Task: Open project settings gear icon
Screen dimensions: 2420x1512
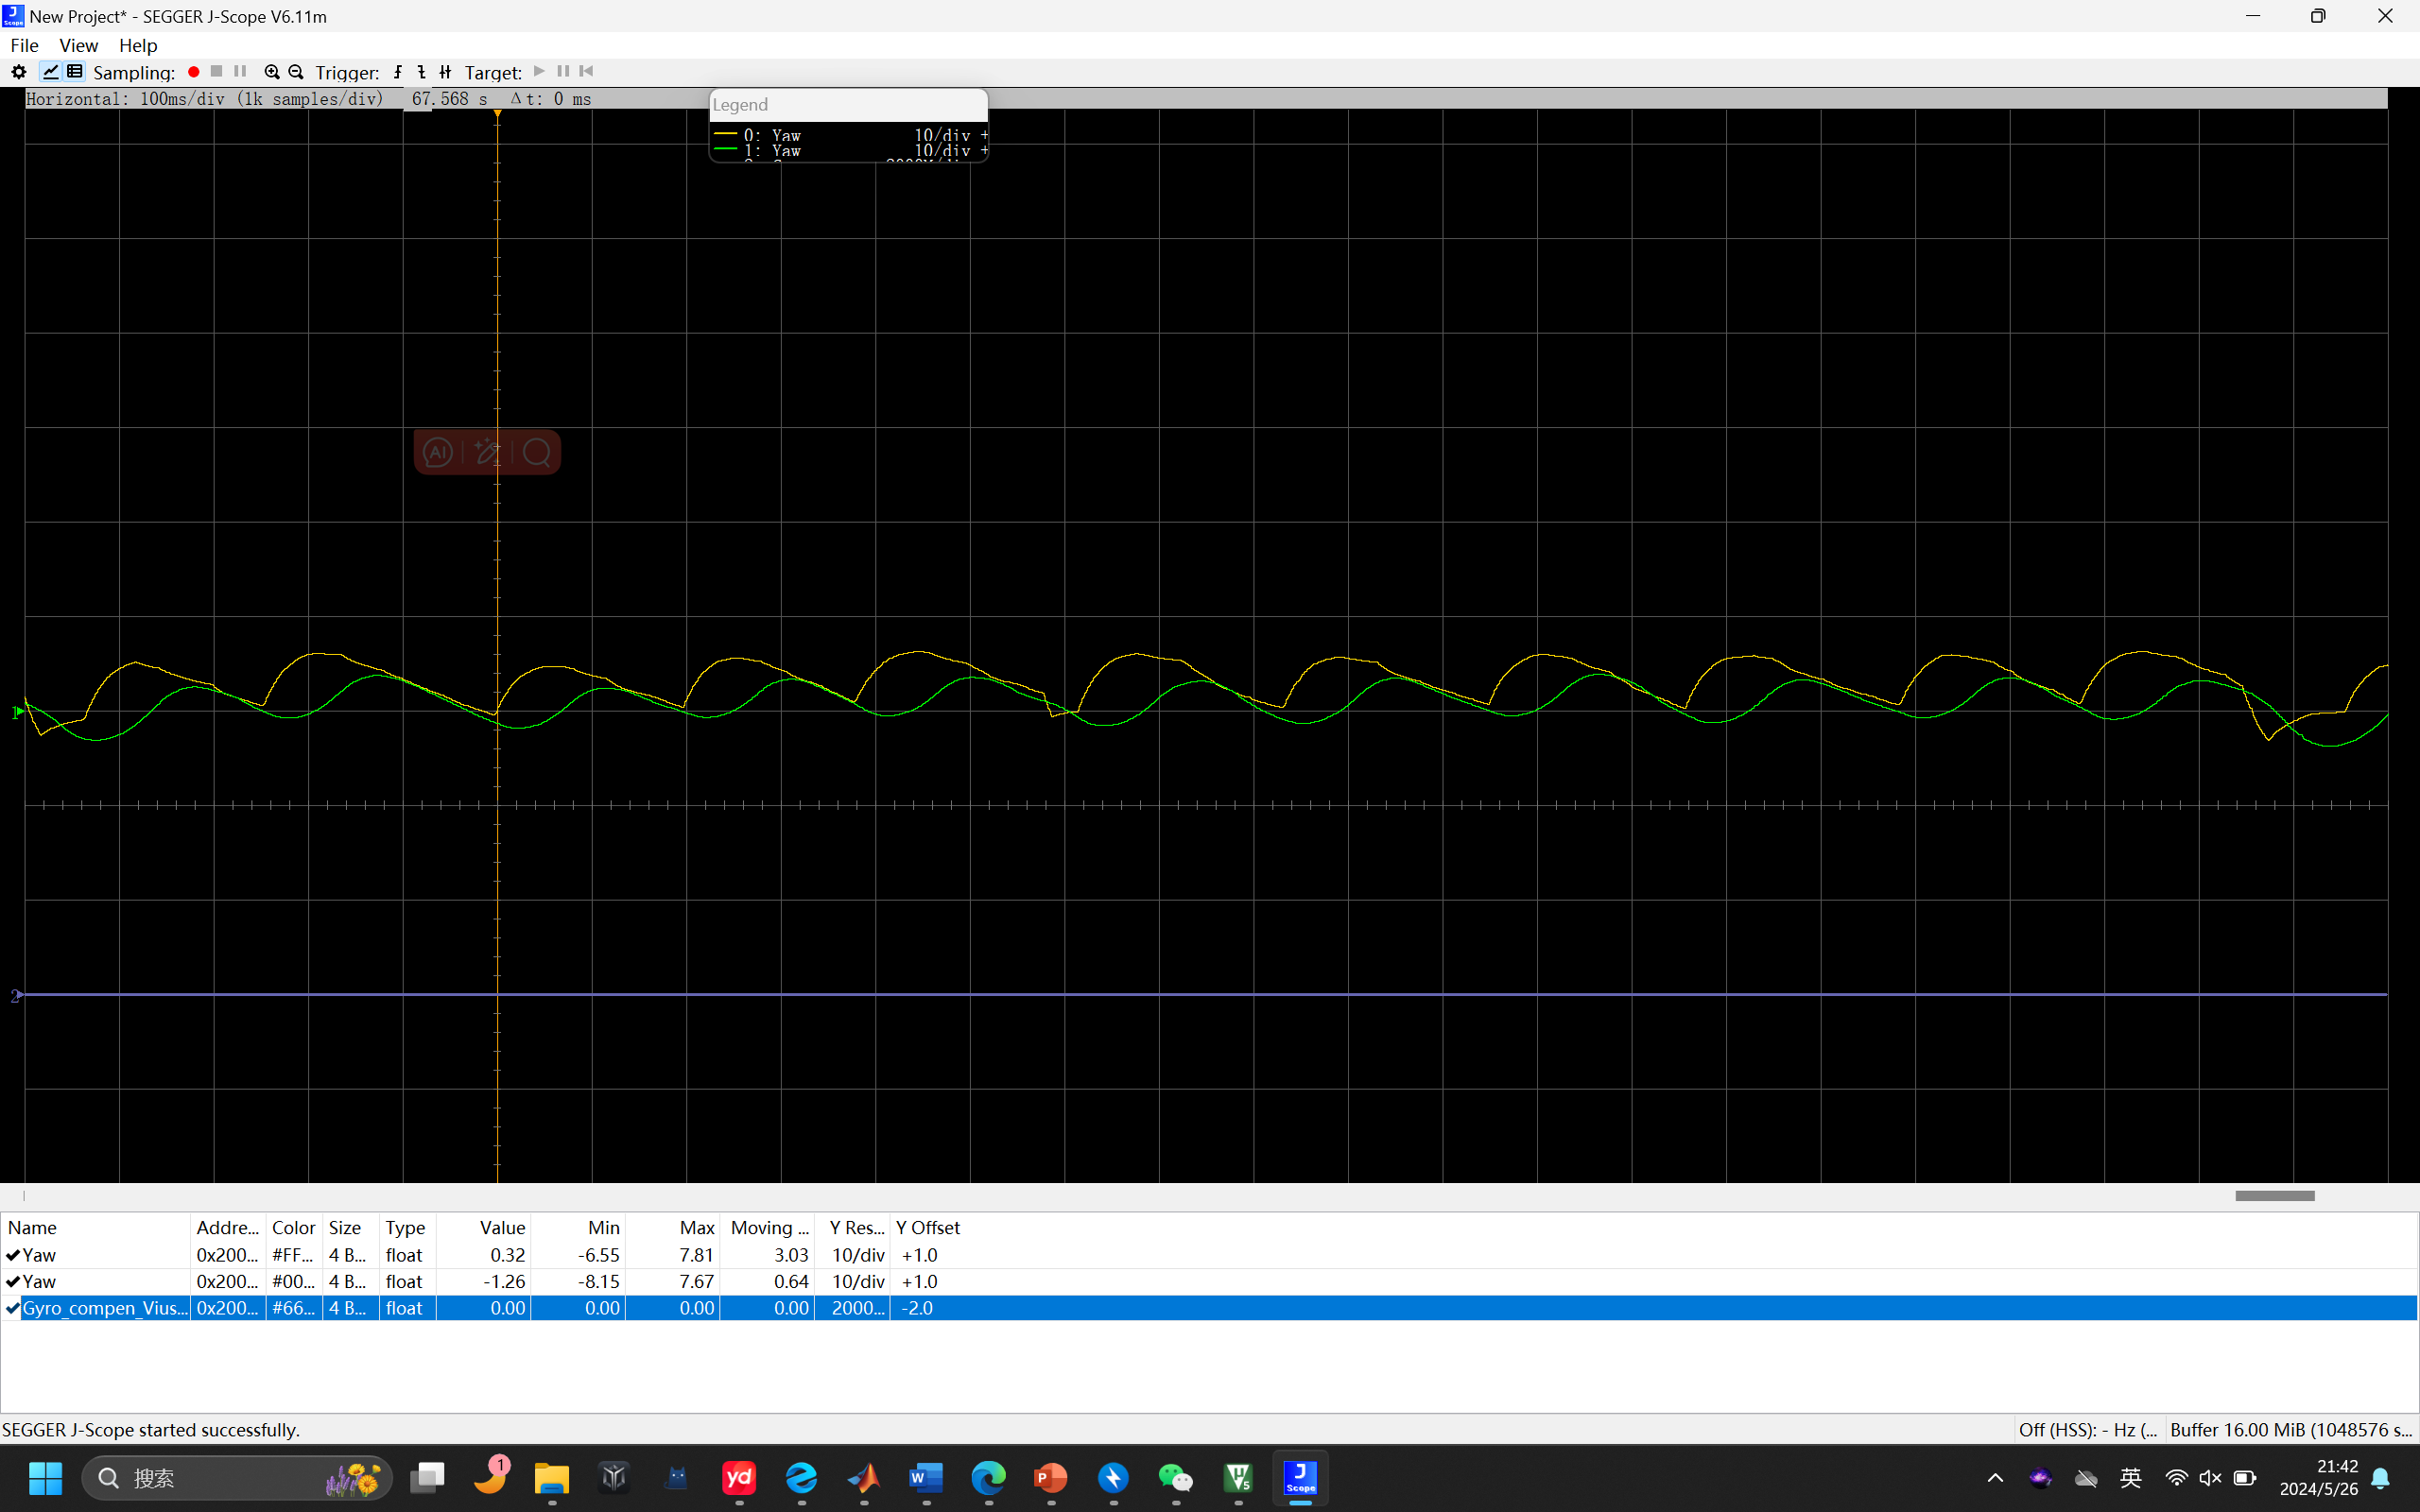Action: point(18,72)
